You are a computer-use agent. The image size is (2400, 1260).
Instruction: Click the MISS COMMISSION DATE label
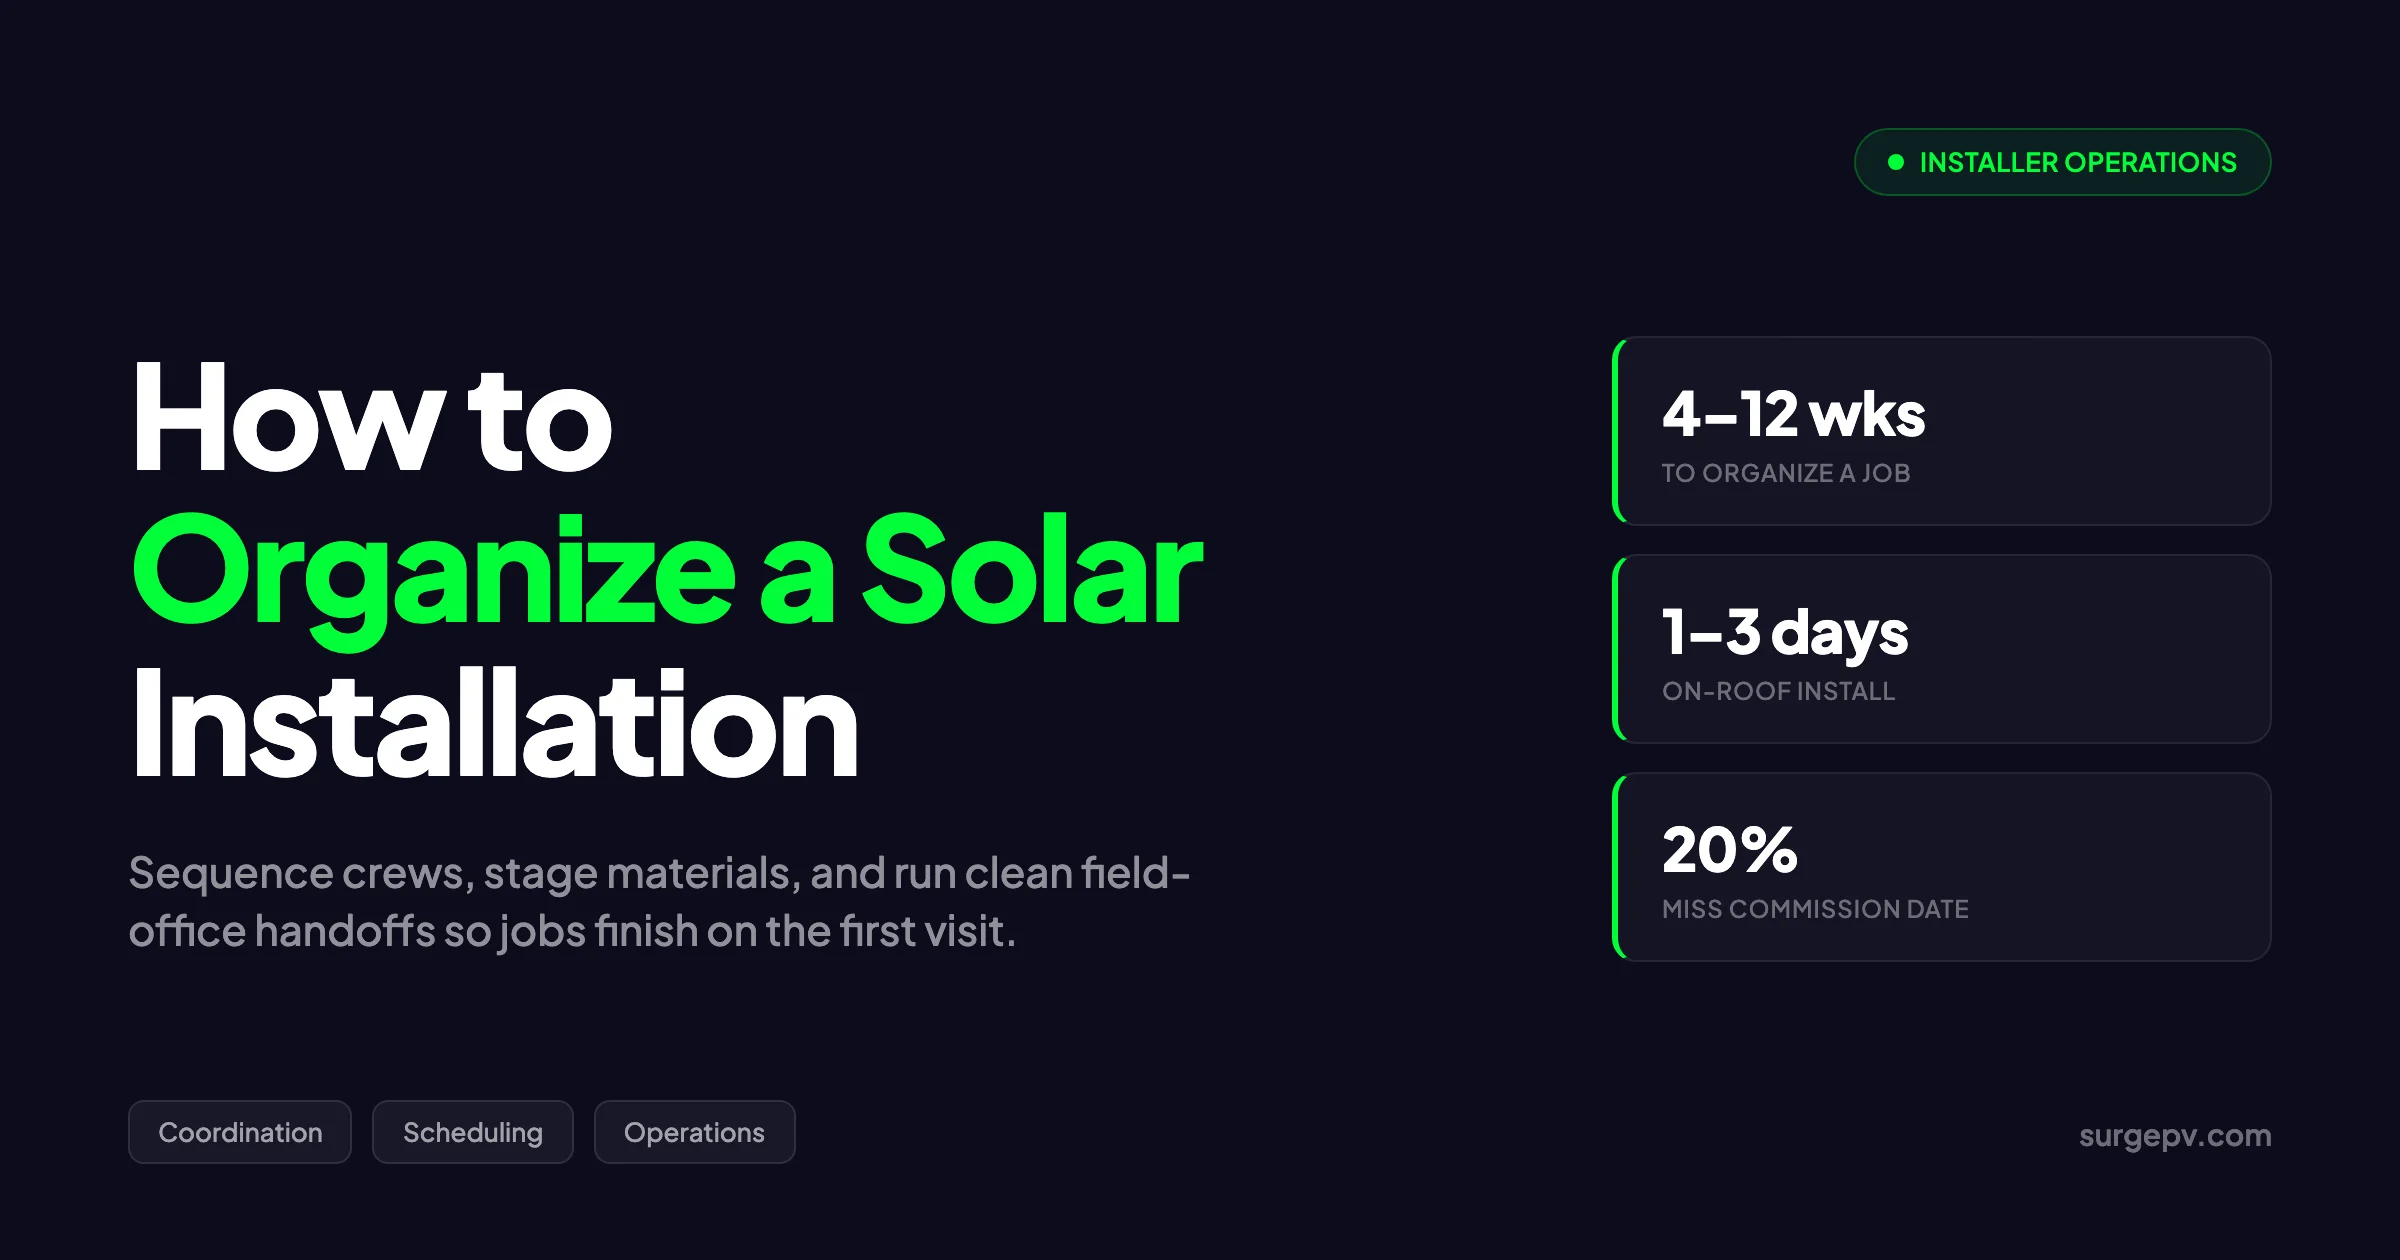(x=1815, y=909)
